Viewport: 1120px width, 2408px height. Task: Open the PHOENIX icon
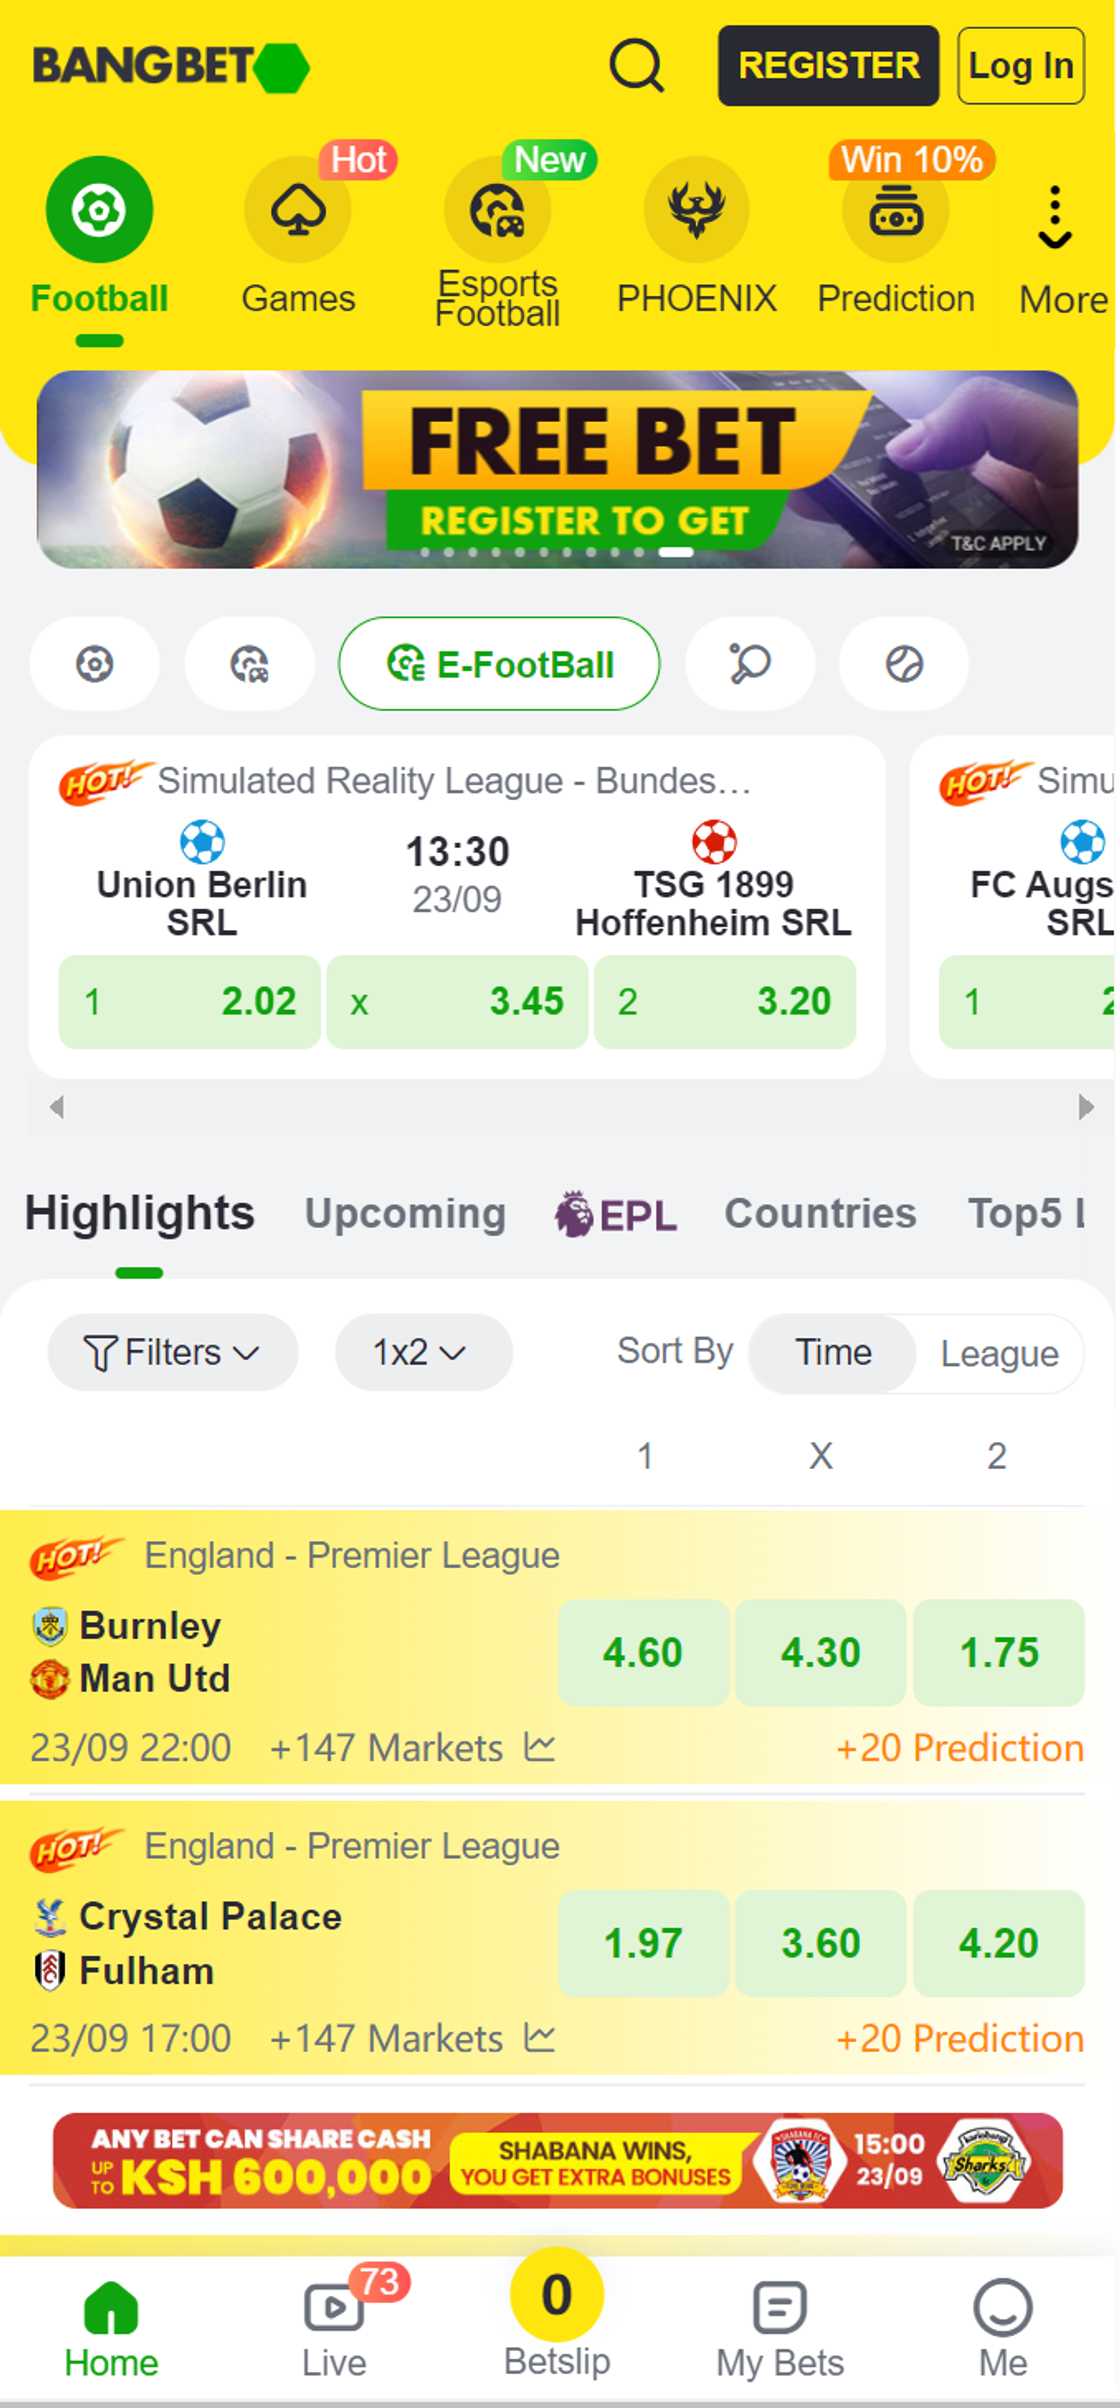(696, 210)
